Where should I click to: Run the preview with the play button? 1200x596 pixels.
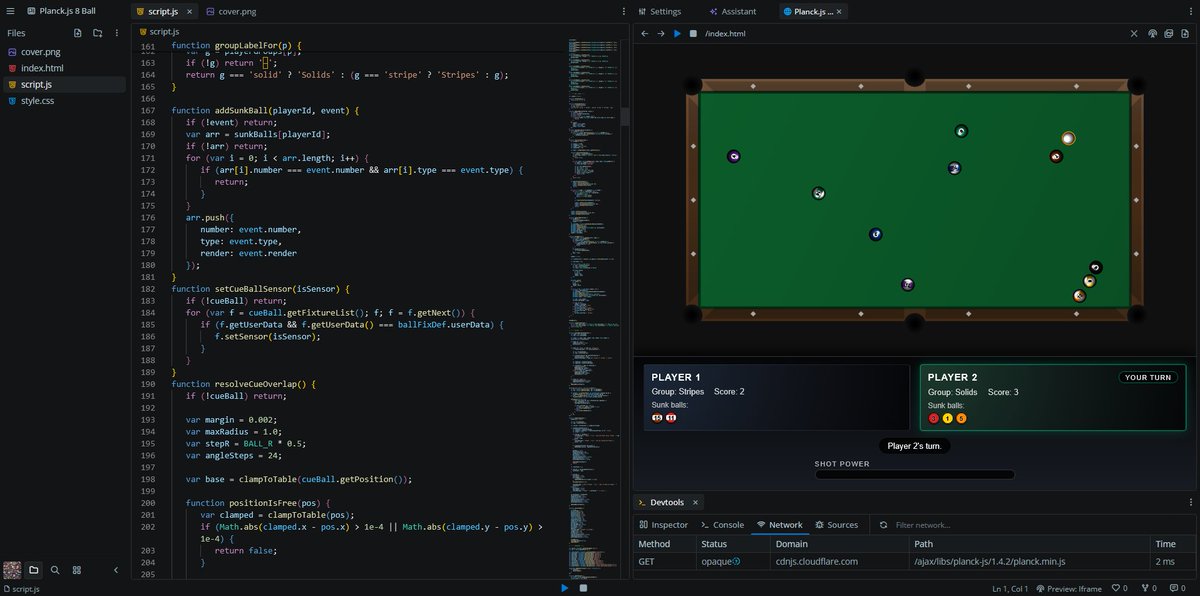coord(677,33)
